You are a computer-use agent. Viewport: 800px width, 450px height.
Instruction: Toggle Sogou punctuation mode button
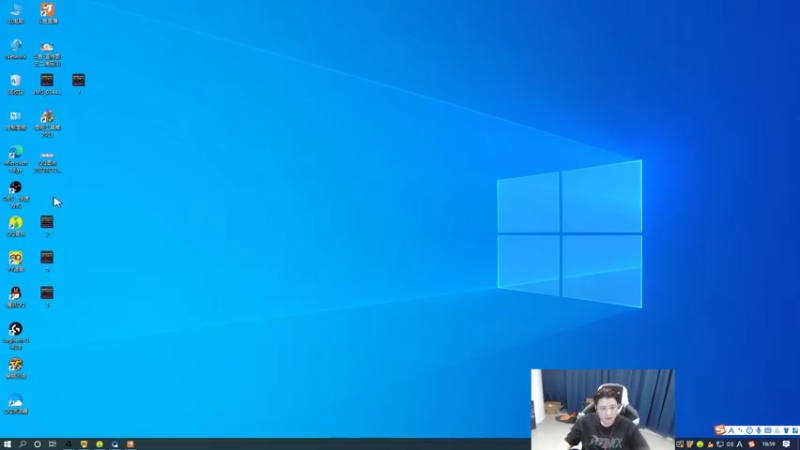click(740, 431)
